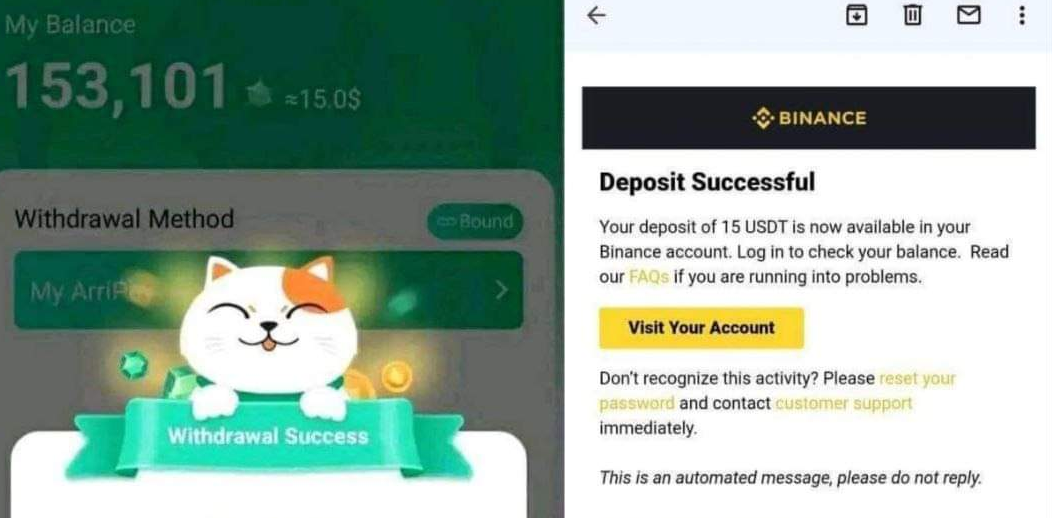This screenshot has width=1052, height=518.
Task: Click the Bound status badge
Action: coord(475,221)
